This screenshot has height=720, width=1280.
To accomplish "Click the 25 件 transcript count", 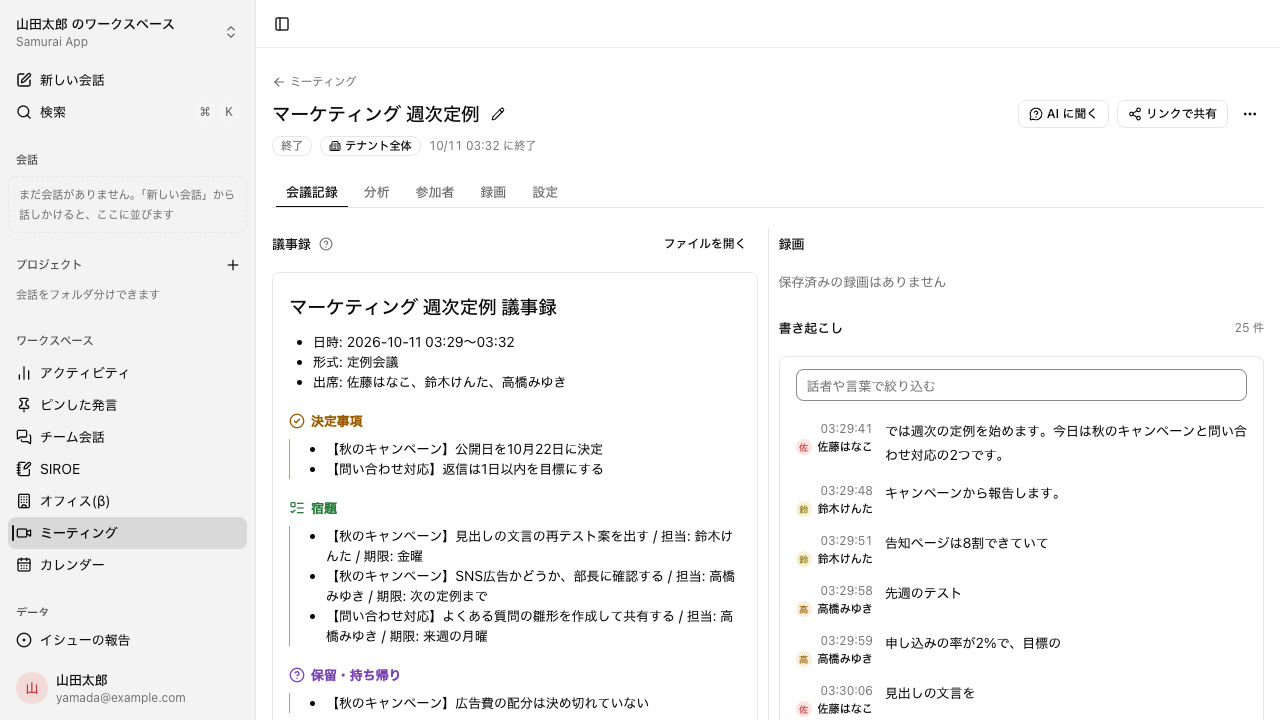I will [x=1249, y=328].
